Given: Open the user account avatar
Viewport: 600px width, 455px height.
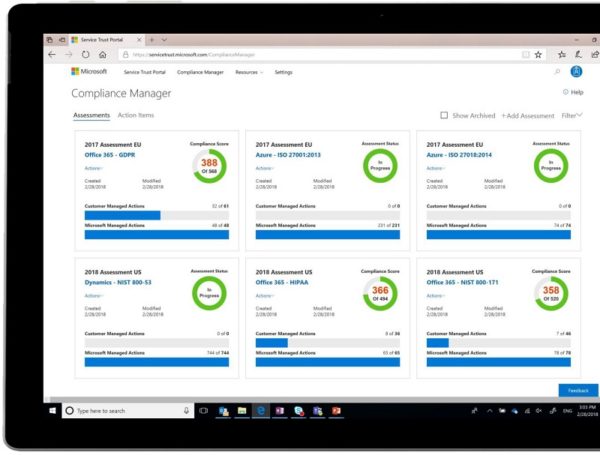Looking at the screenshot, I should pos(576,72).
